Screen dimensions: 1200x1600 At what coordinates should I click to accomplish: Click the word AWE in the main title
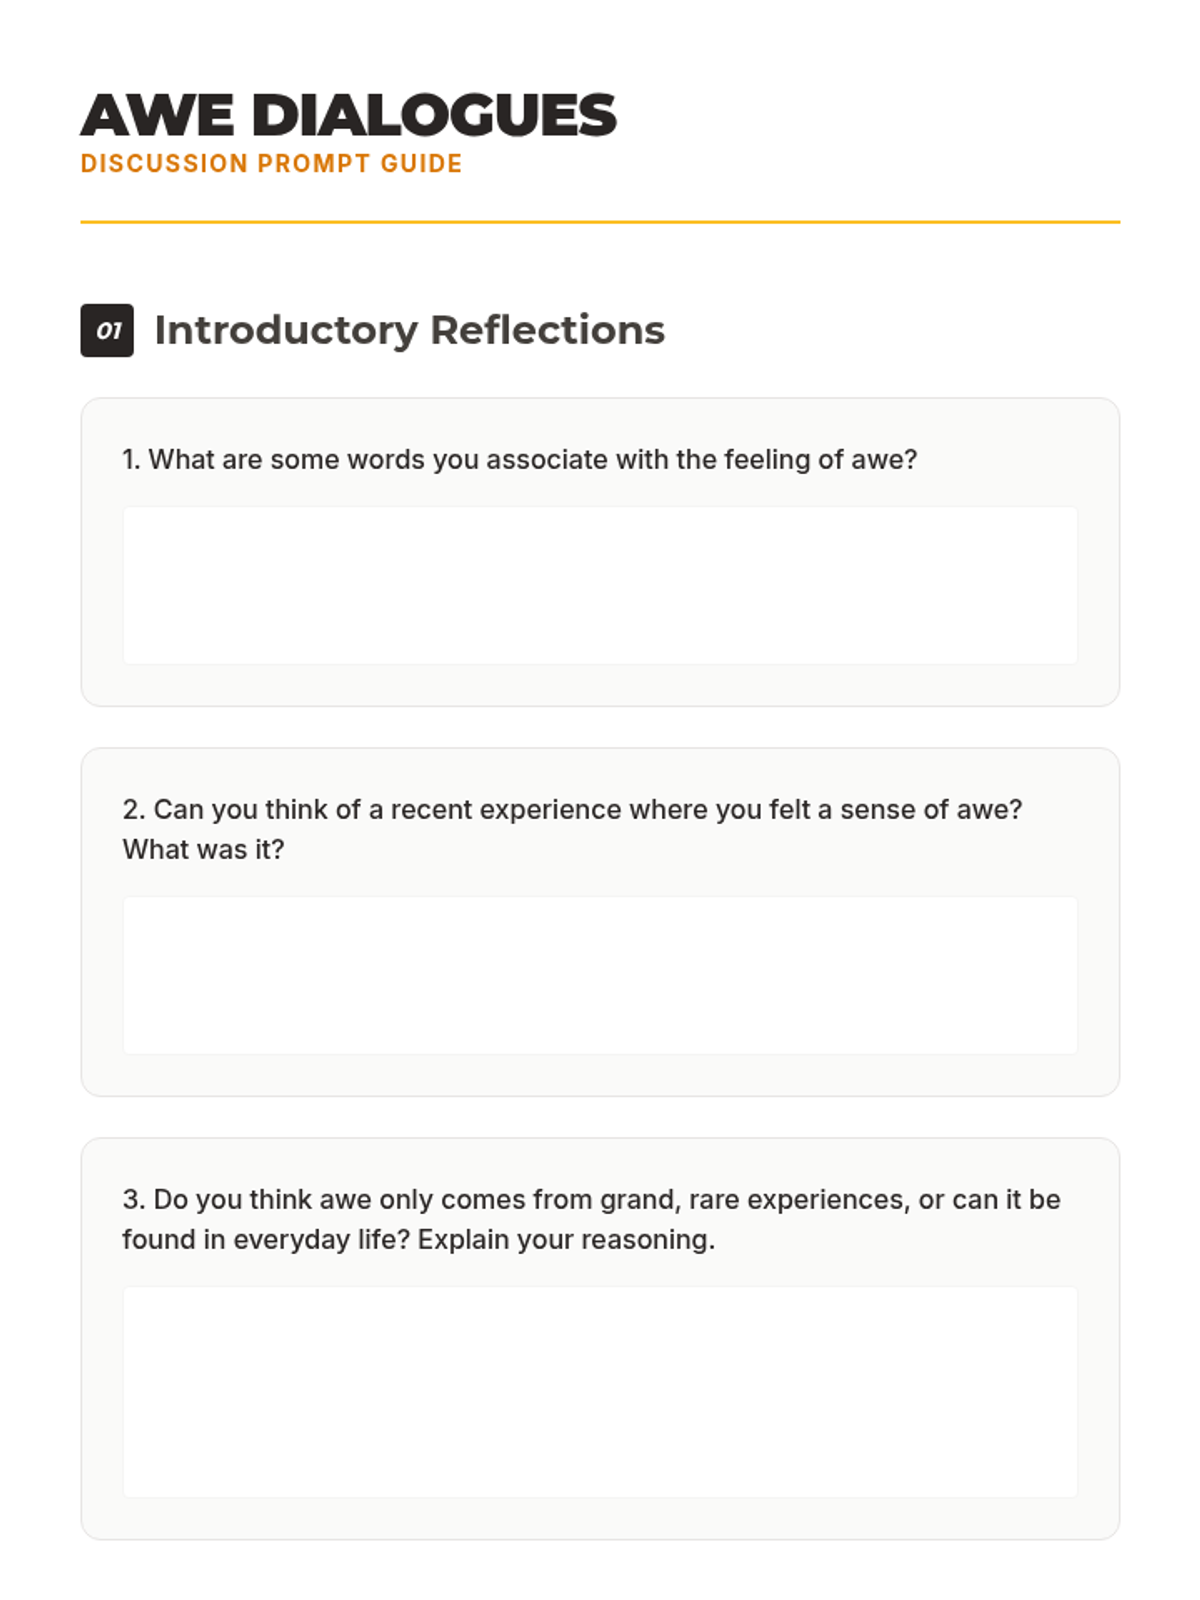tap(158, 115)
